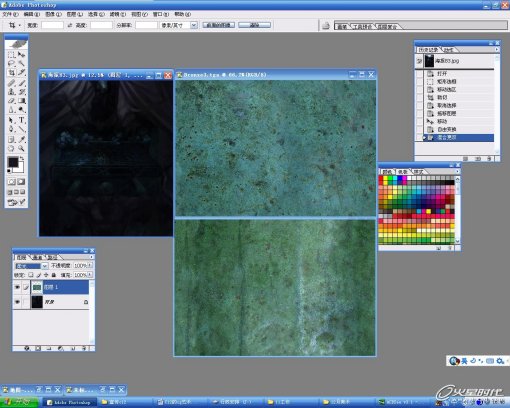Open the Swatches panel flyout menu arrow
This screenshot has width=510, height=408.
coord(457,171)
